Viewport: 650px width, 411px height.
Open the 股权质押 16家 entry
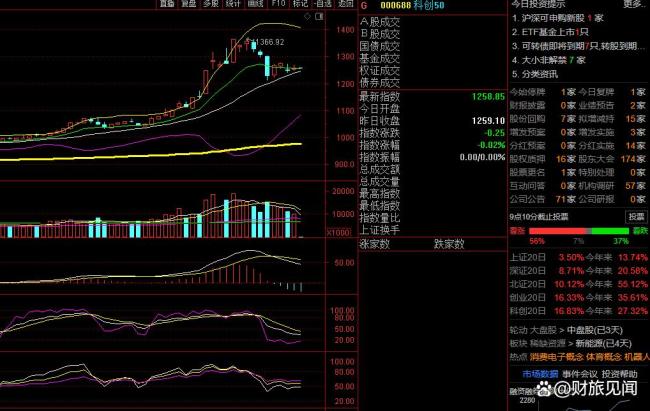point(543,159)
